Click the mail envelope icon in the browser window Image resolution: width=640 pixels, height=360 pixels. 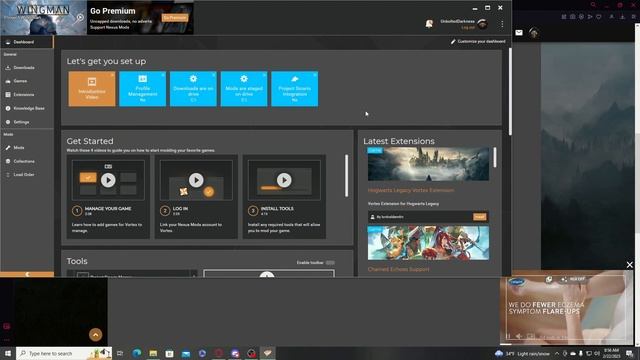coord(519,33)
